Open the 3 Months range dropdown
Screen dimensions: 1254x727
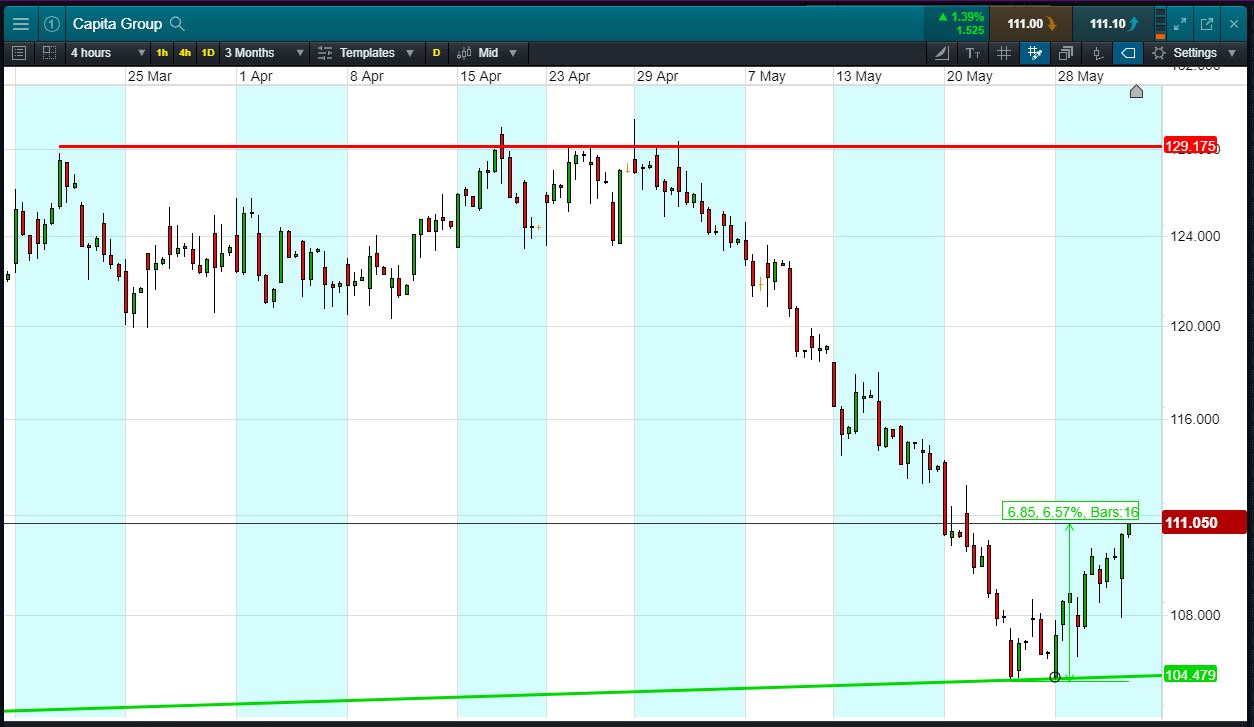tap(264, 52)
